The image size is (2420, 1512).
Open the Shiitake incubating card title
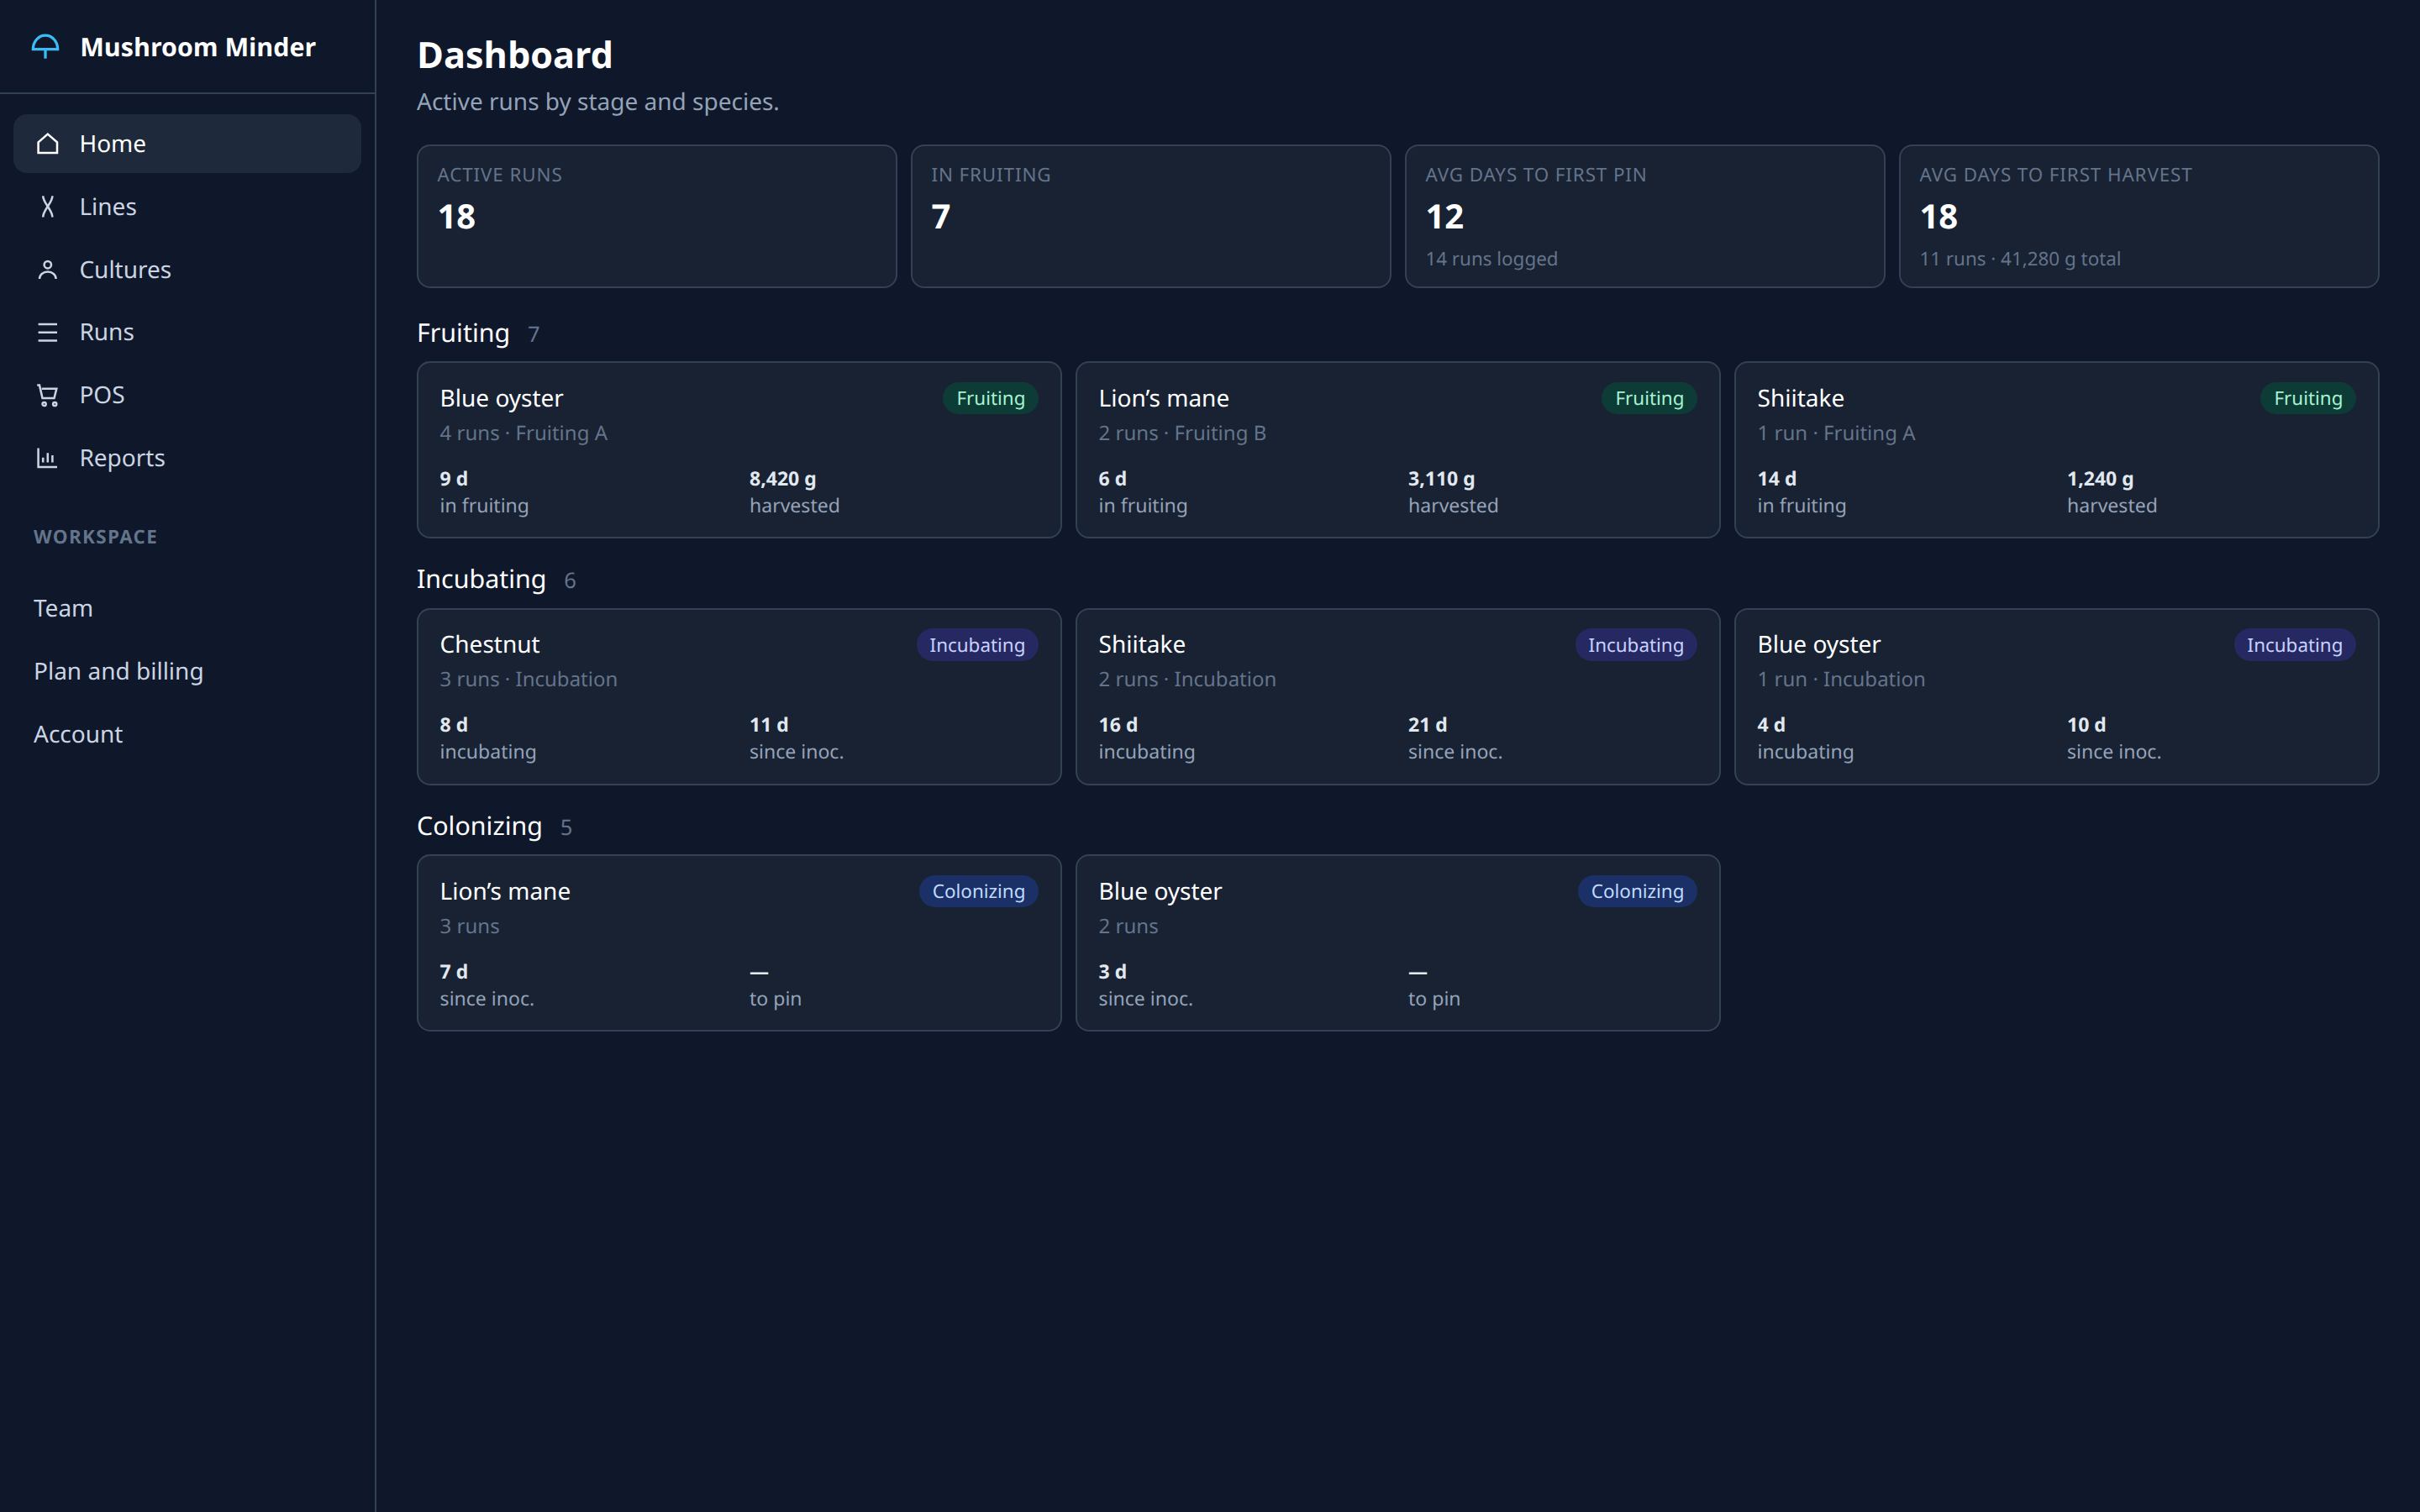coord(1141,645)
